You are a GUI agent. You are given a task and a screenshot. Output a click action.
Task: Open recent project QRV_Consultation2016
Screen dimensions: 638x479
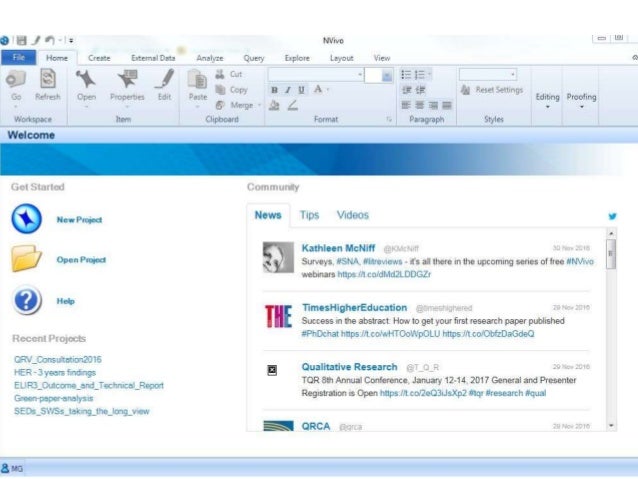coord(58,359)
